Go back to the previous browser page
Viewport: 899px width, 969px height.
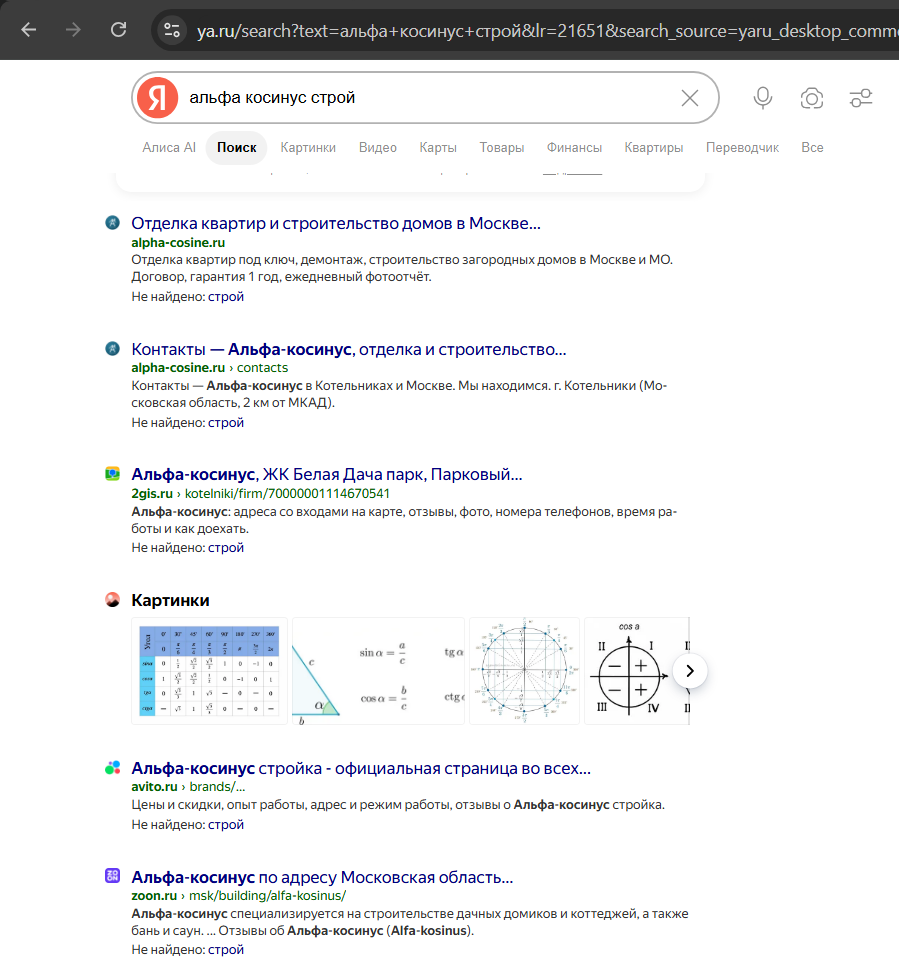[29, 30]
